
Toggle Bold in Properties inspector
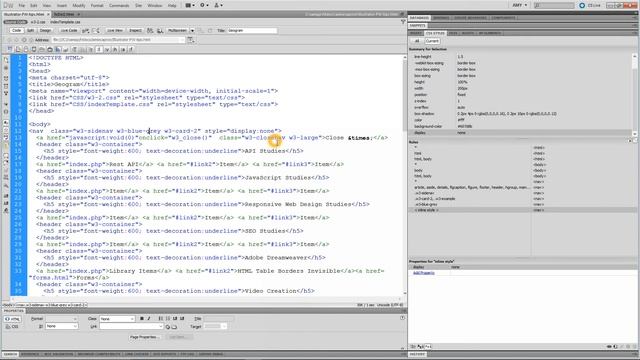142,319
